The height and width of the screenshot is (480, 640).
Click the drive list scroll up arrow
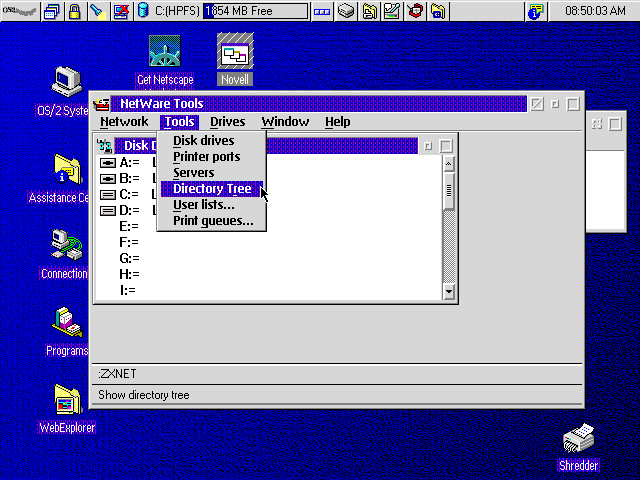click(x=449, y=164)
